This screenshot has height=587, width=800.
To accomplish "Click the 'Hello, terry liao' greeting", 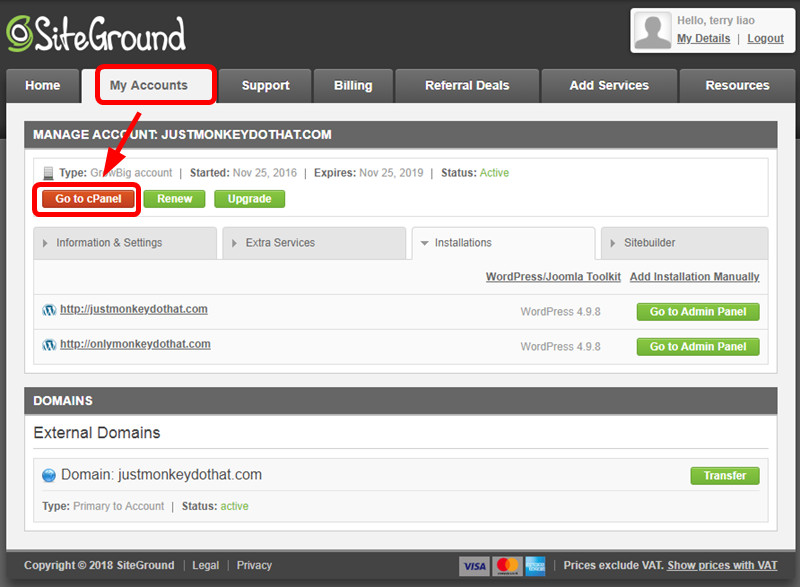I will tap(716, 20).
